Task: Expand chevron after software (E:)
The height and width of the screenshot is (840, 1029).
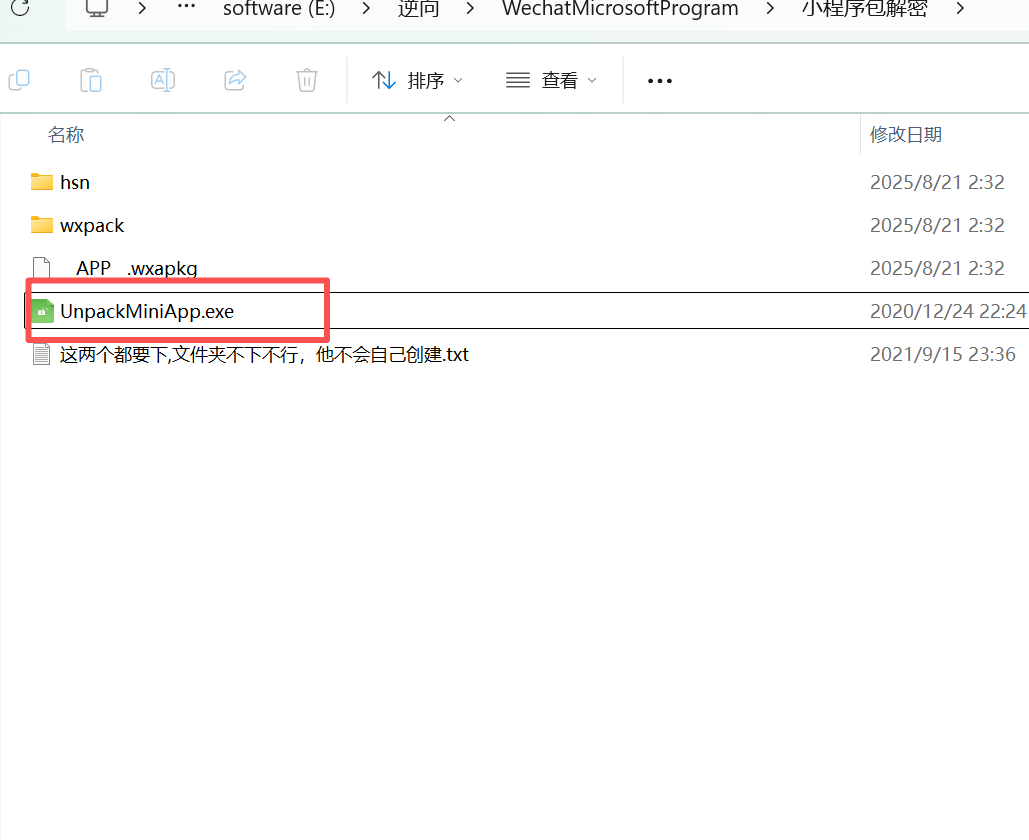Action: 366,9
